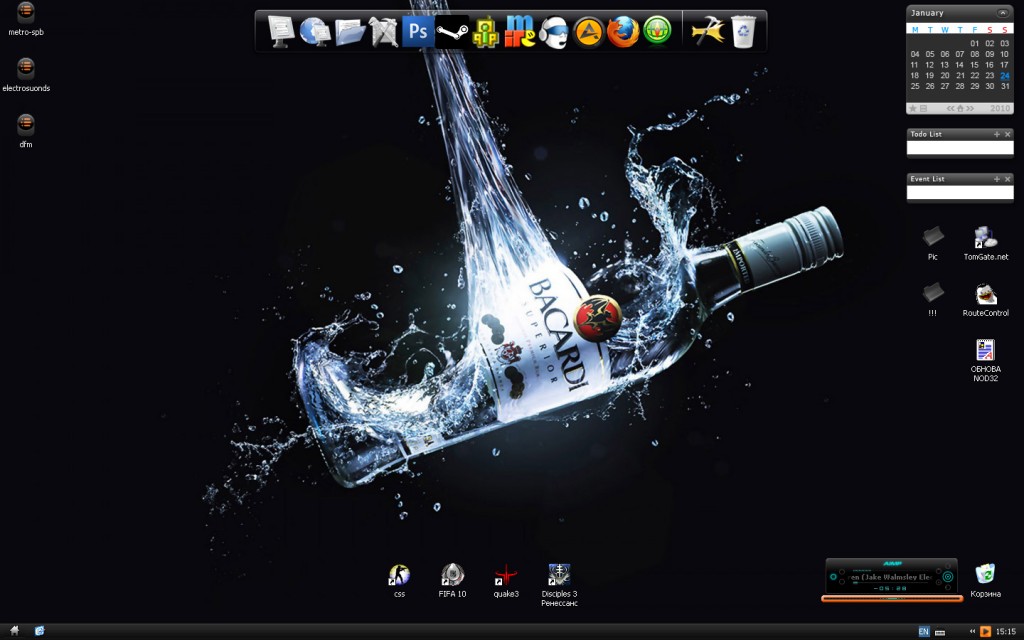Launch RouteControl shortcut
Screen dimensions: 1024x640
point(985,300)
